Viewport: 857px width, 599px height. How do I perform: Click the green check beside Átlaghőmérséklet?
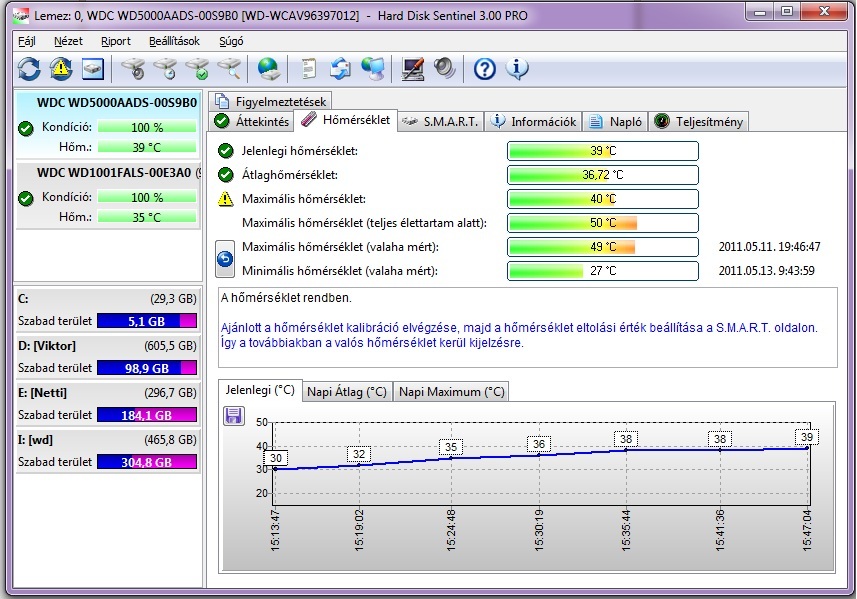point(226,175)
